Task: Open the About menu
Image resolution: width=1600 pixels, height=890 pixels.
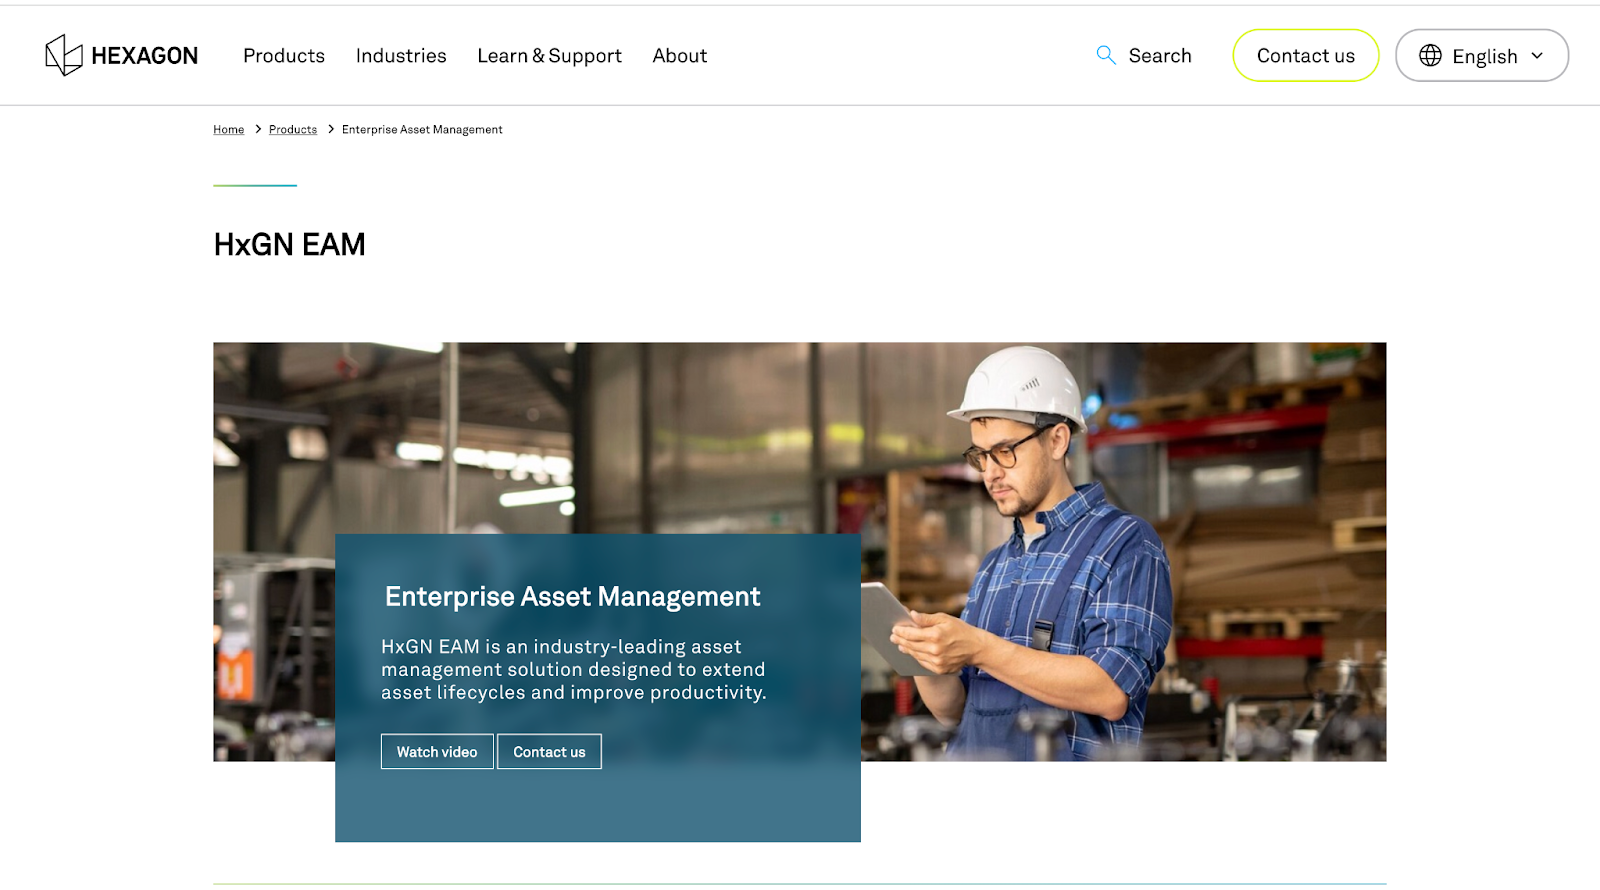Action: coord(679,56)
